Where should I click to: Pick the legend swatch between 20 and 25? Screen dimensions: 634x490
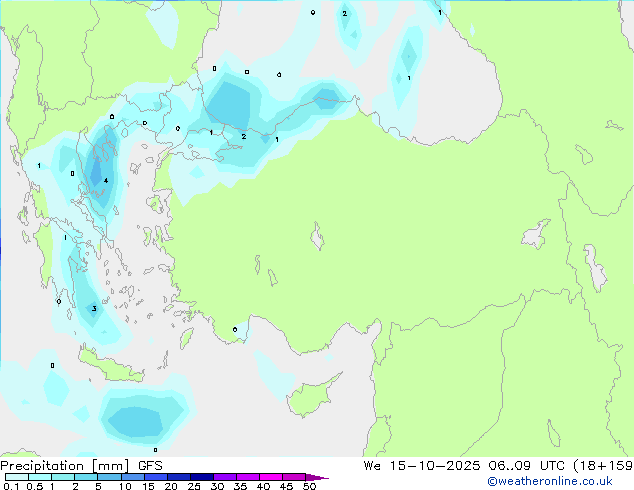click(179, 477)
